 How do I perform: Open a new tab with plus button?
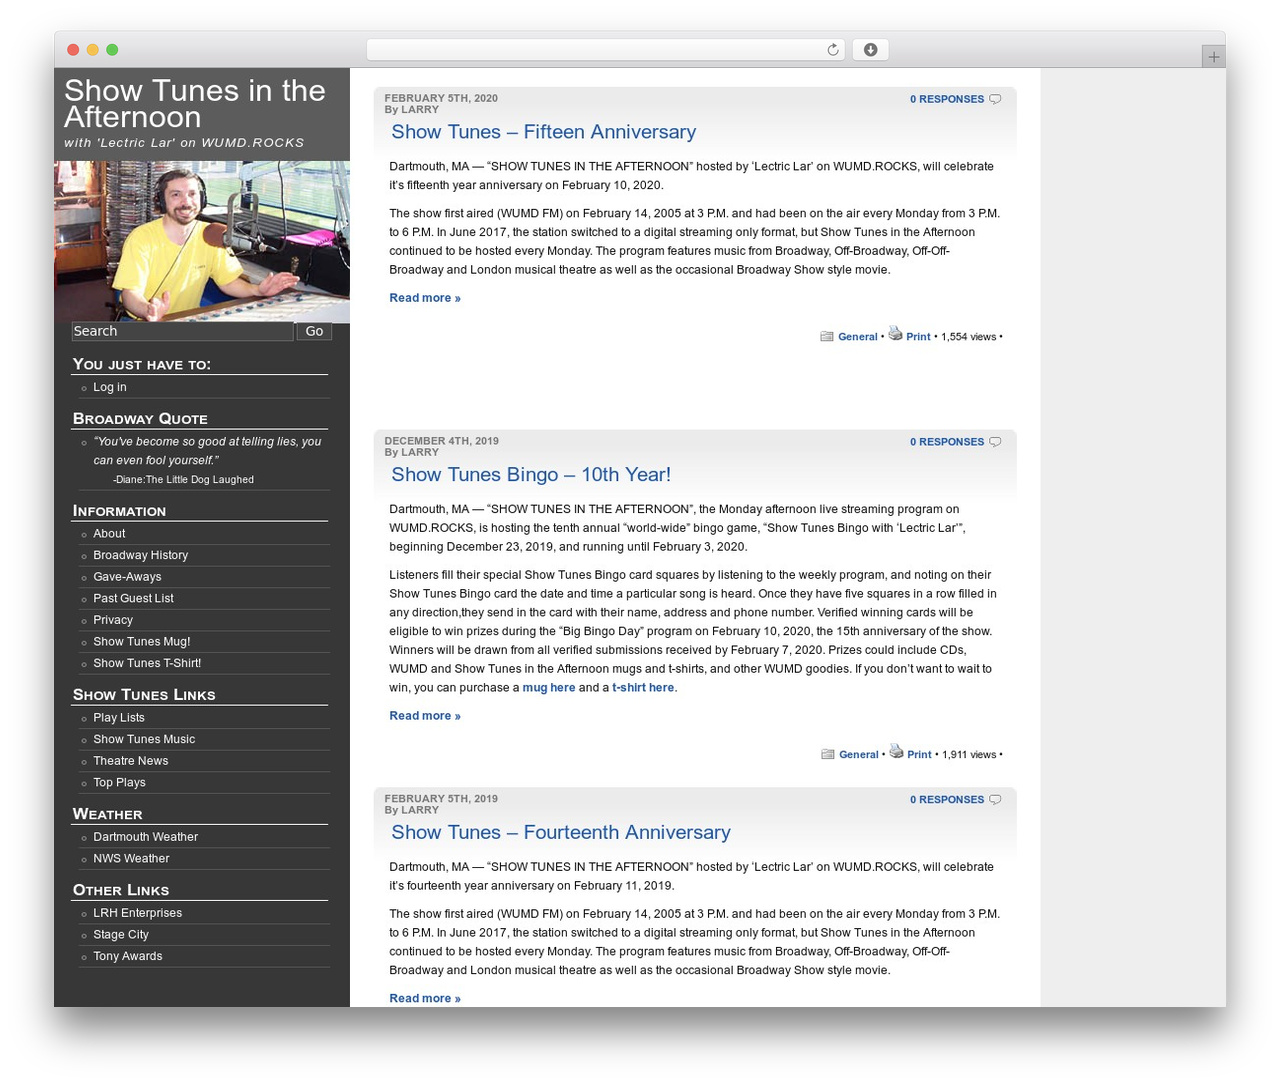1213,57
